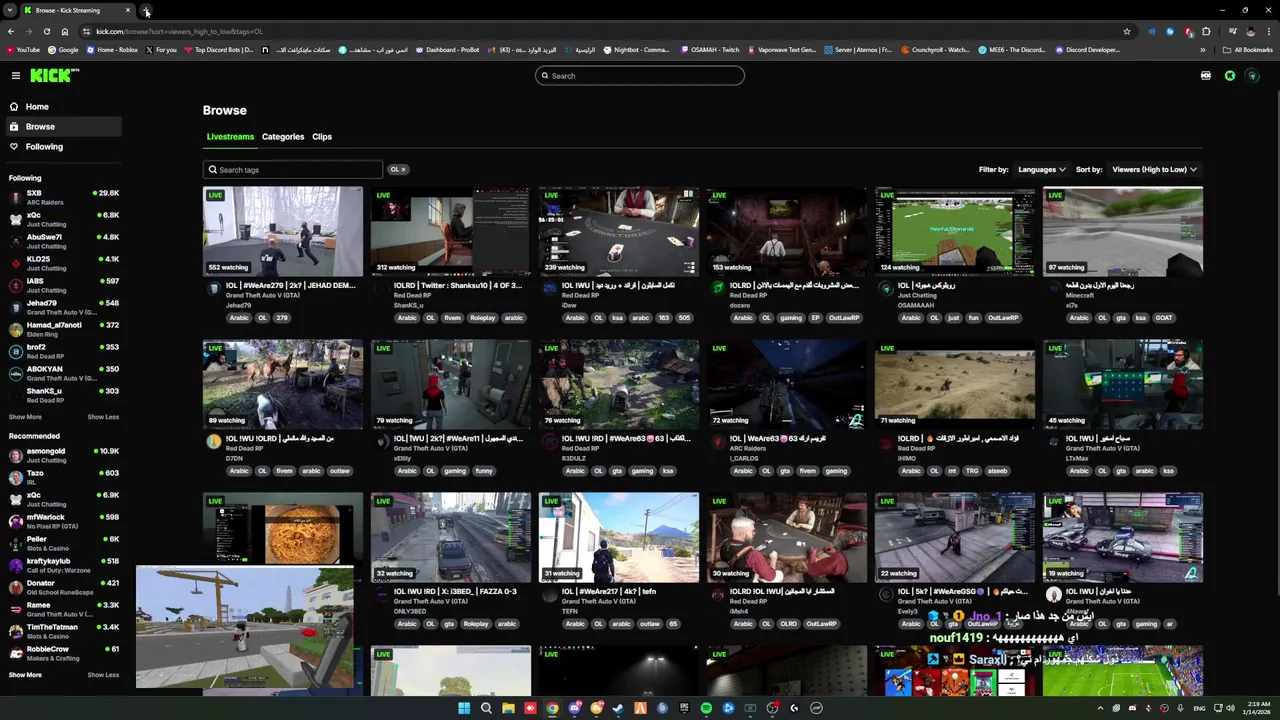Open the Minecraft stream with 97 watching
The height and width of the screenshot is (720, 1280).
1123,231
